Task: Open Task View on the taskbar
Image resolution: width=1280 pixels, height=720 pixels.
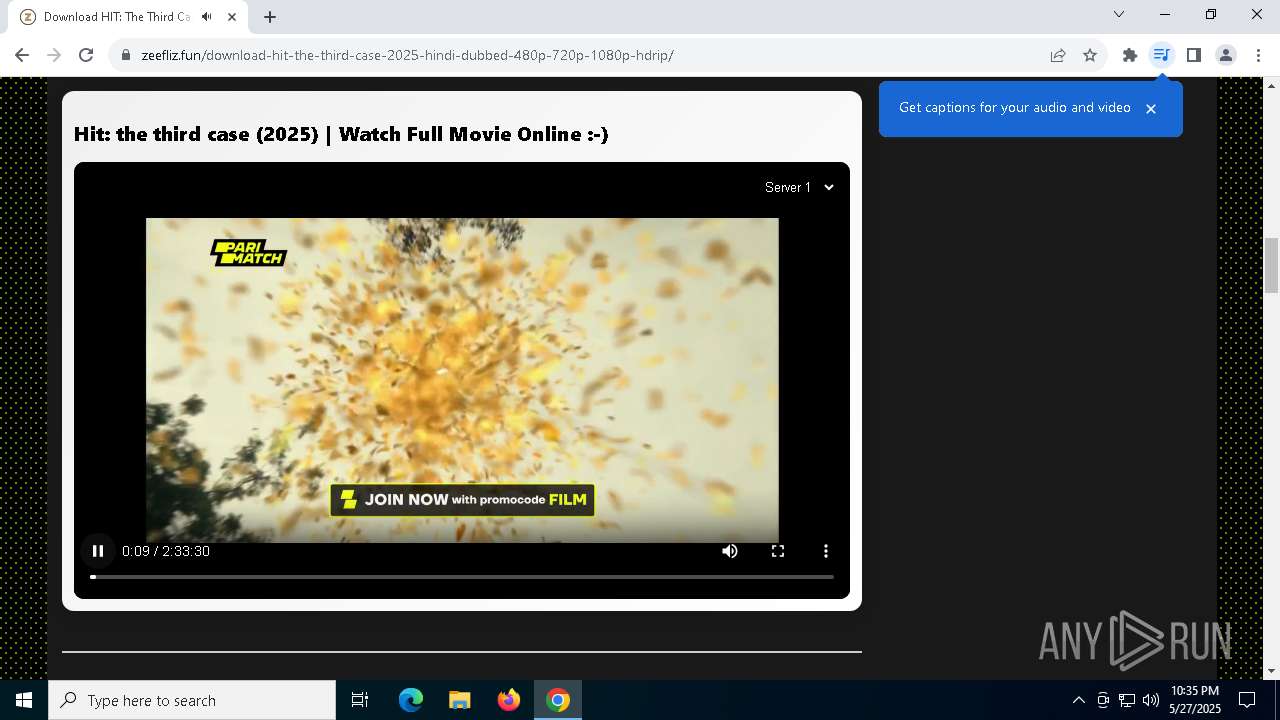Action: tap(360, 700)
